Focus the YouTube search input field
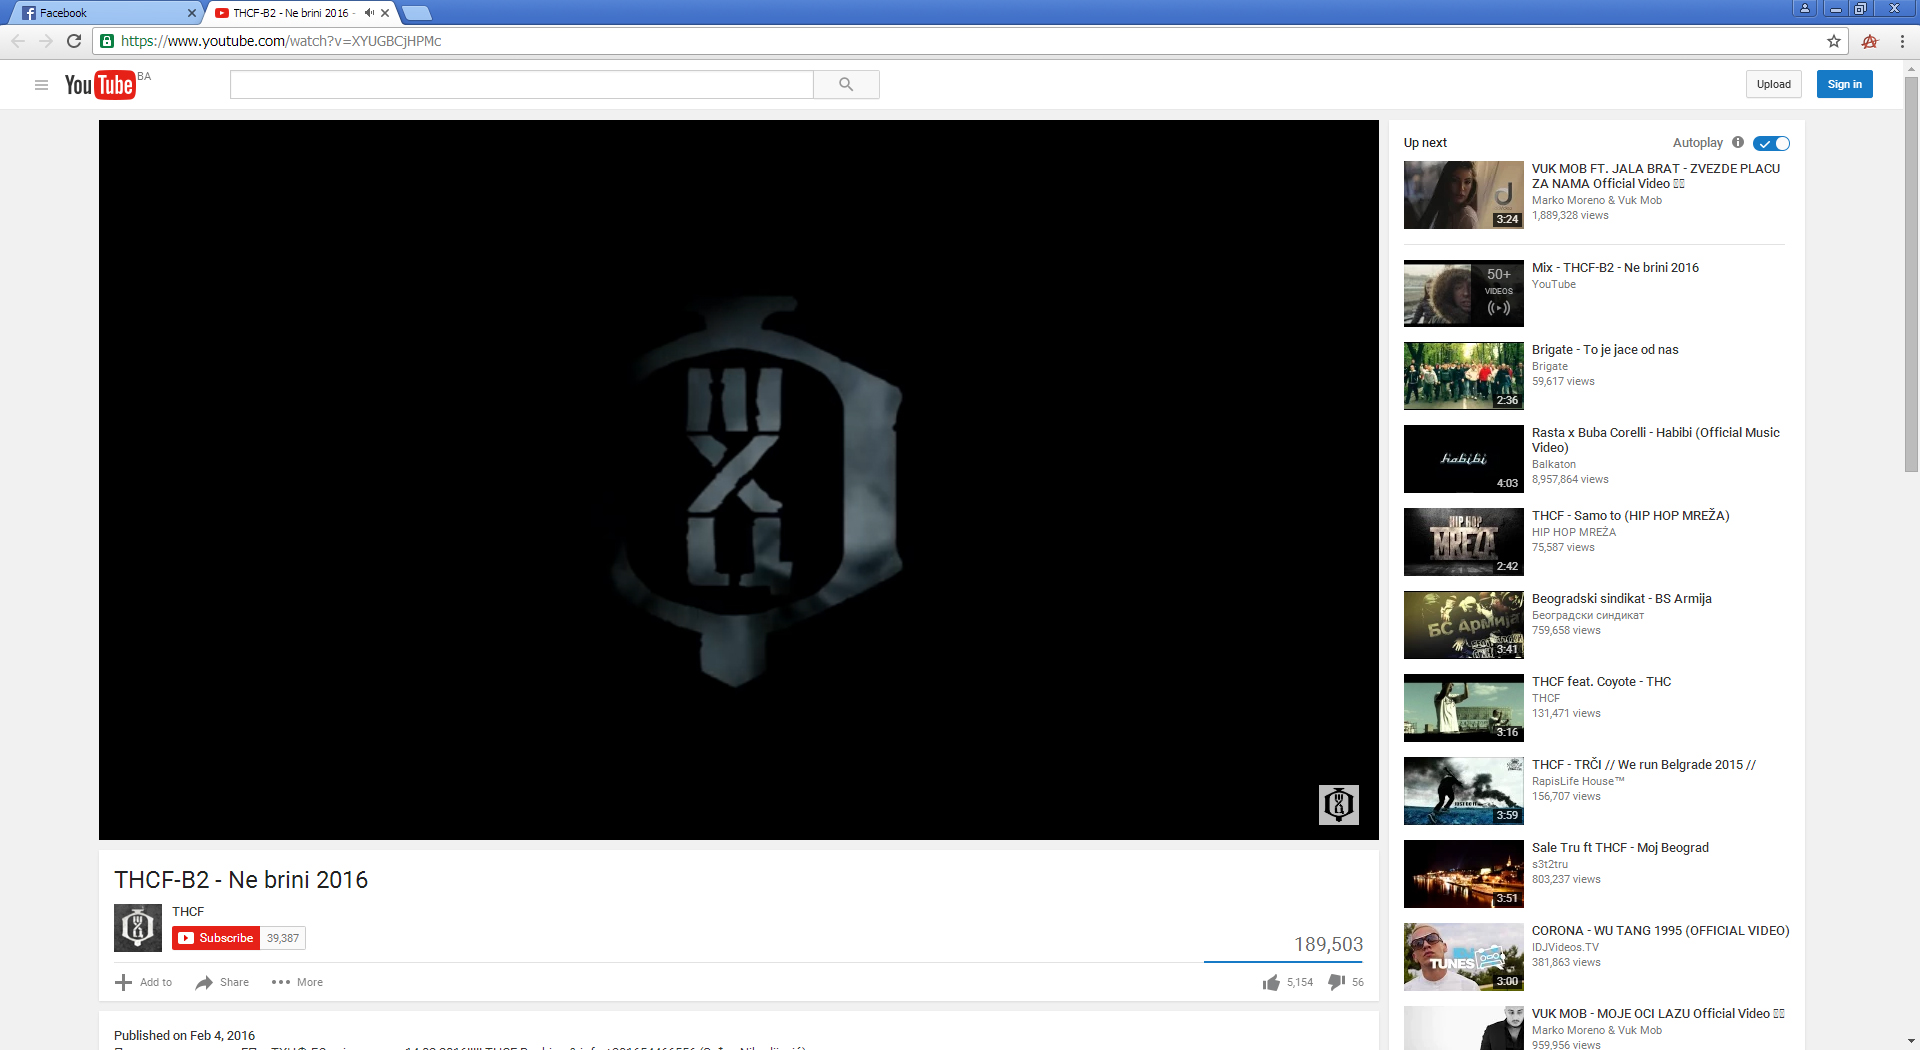1920x1050 pixels. 522,85
